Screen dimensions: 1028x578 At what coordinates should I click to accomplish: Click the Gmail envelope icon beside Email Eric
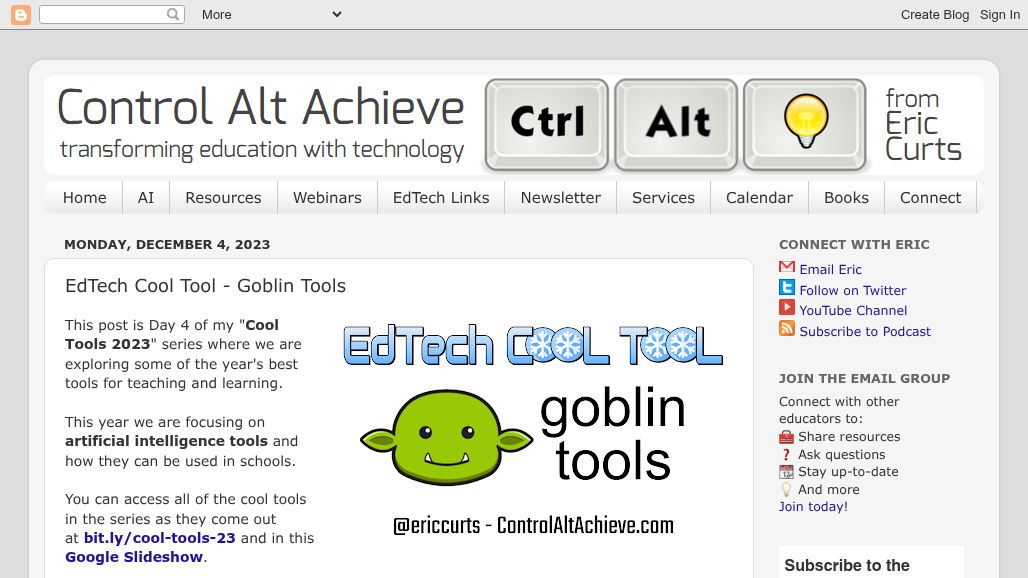click(x=786, y=268)
